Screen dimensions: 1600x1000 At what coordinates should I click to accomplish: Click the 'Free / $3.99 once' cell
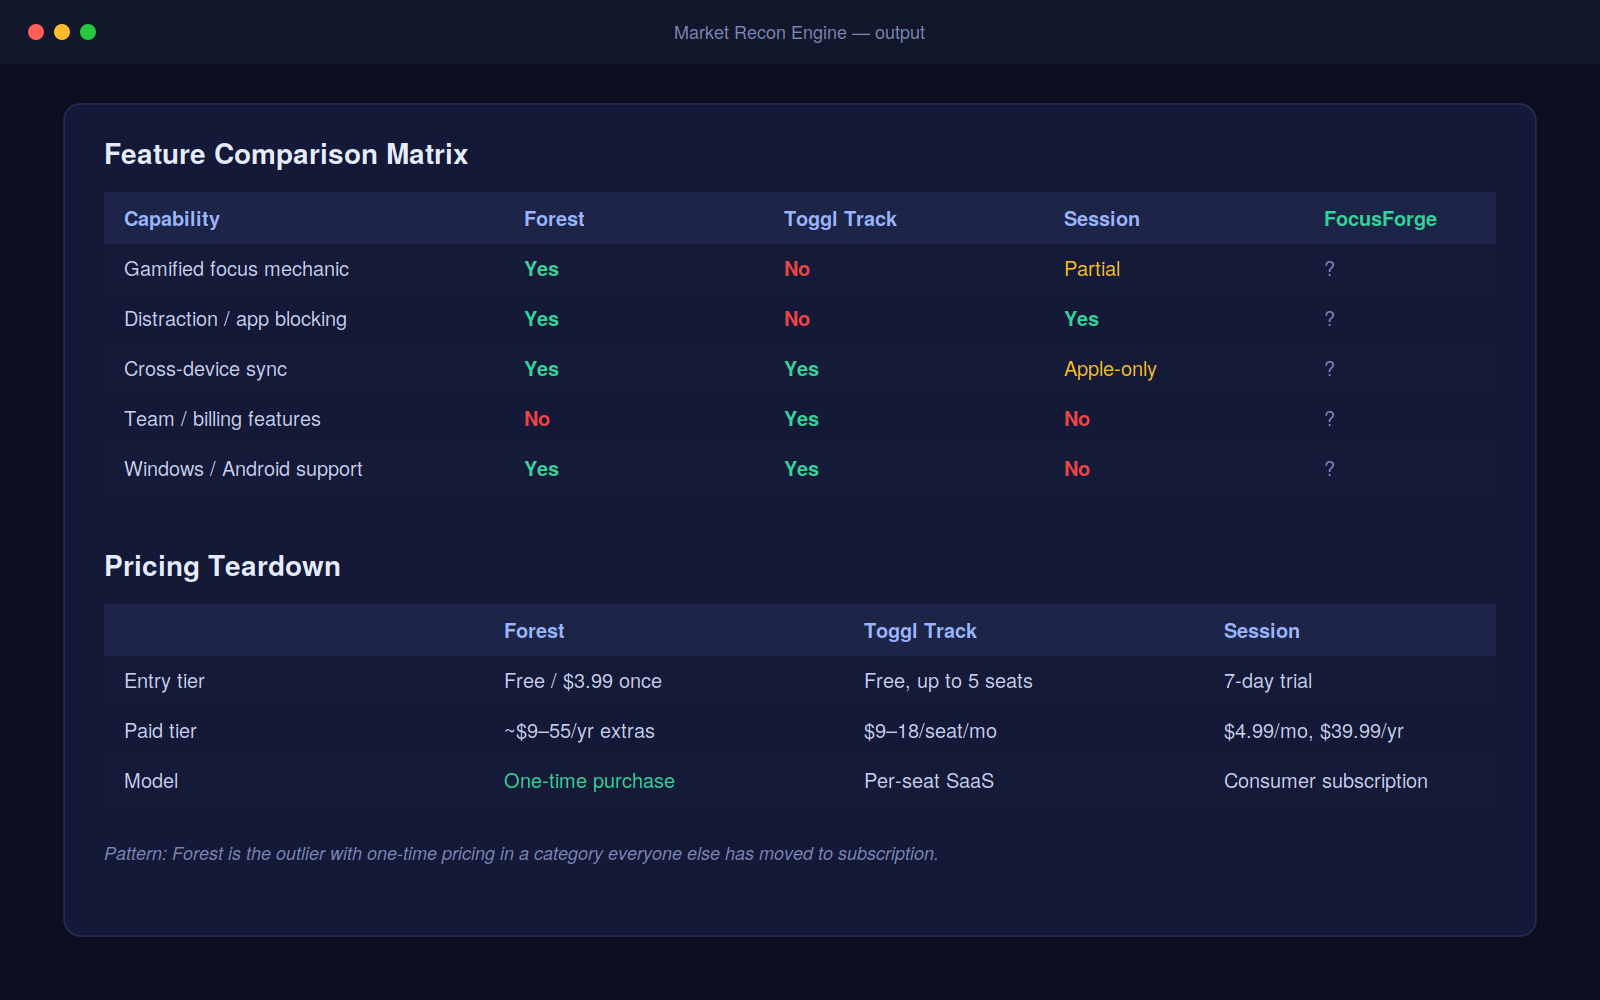(583, 681)
